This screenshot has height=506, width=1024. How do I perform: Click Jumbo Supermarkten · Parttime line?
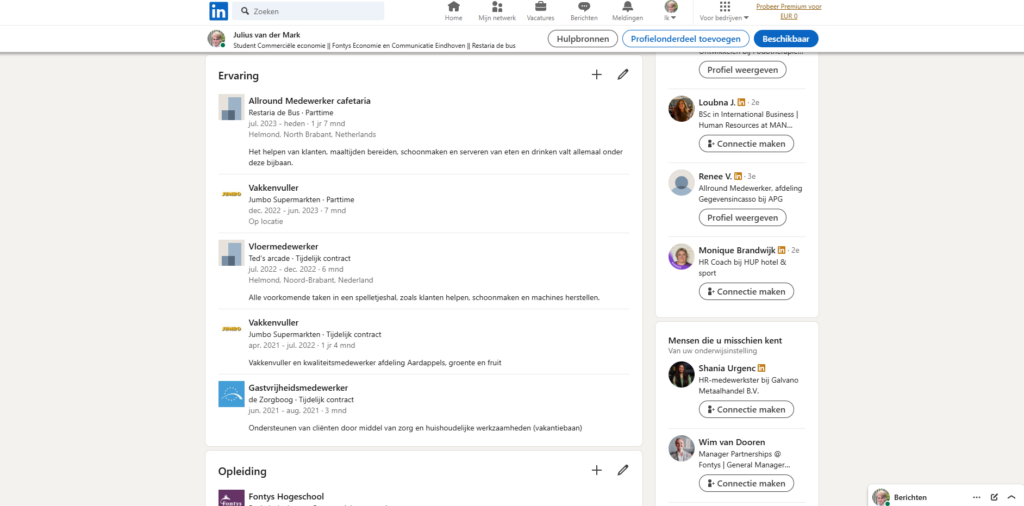pyautogui.click(x=301, y=199)
